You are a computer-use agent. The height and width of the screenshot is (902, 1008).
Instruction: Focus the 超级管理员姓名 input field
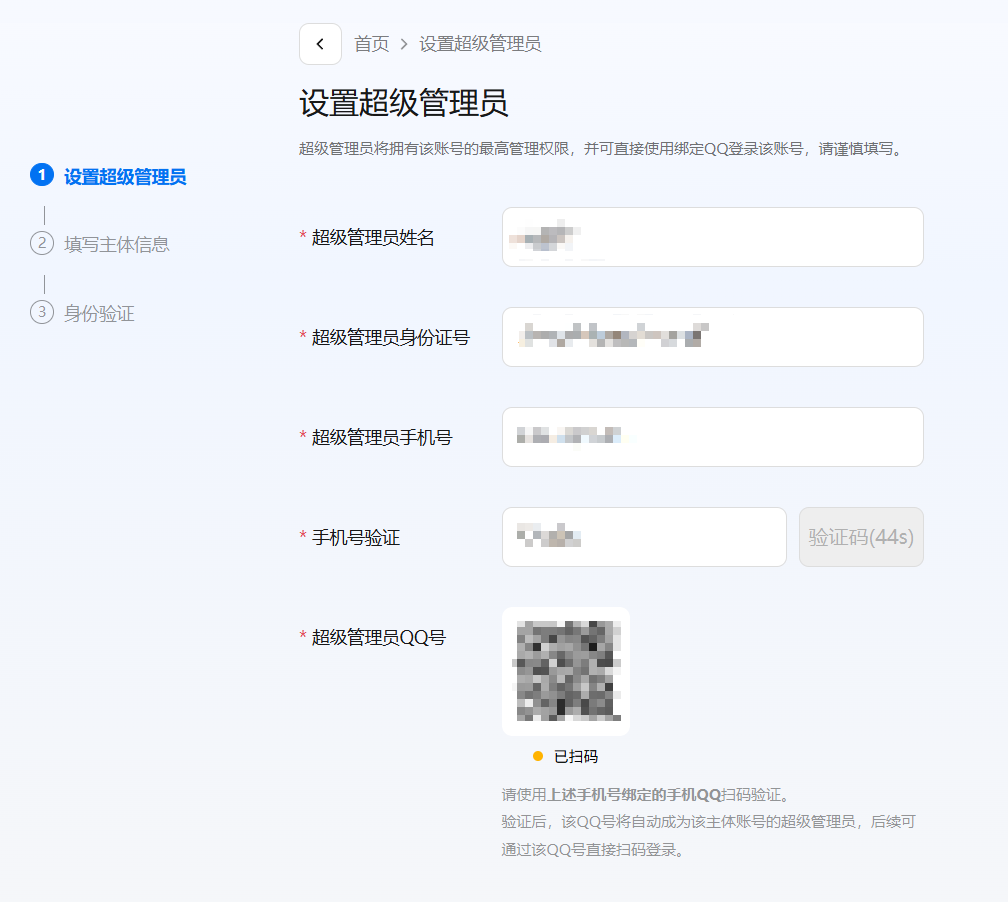click(x=712, y=237)
